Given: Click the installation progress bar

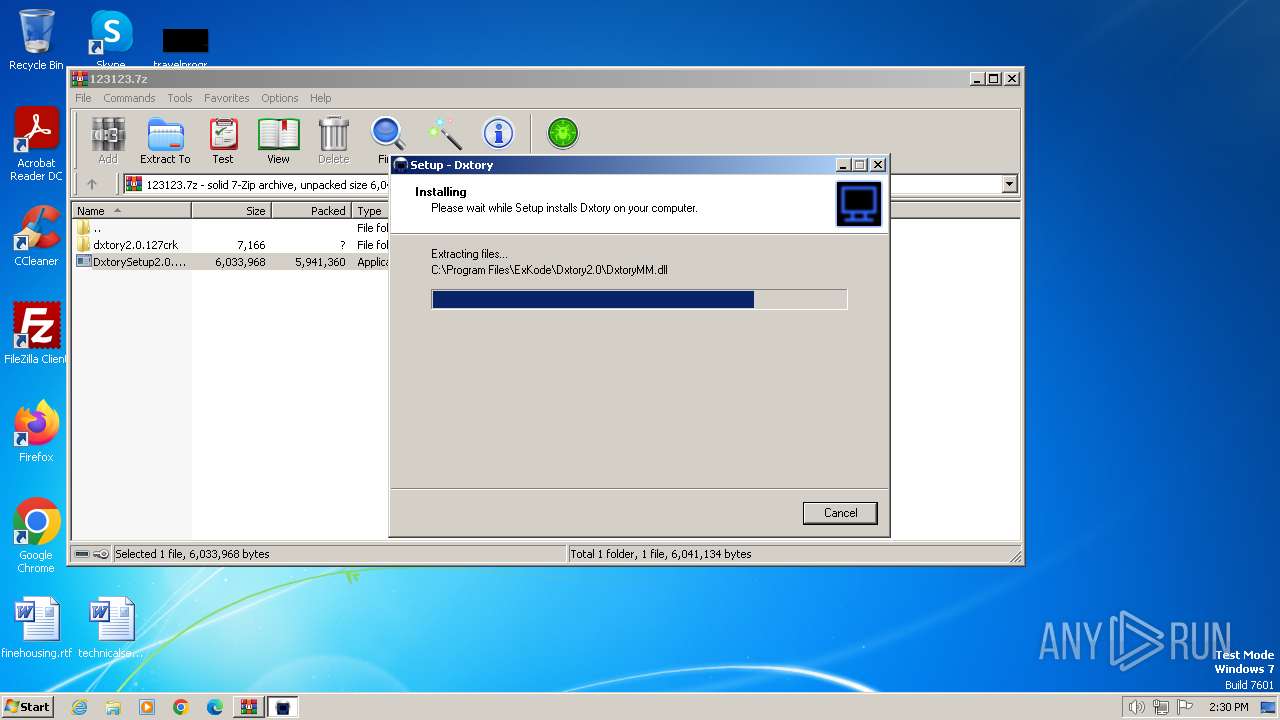Looking at the screenshot, I should tap(639, 300).
